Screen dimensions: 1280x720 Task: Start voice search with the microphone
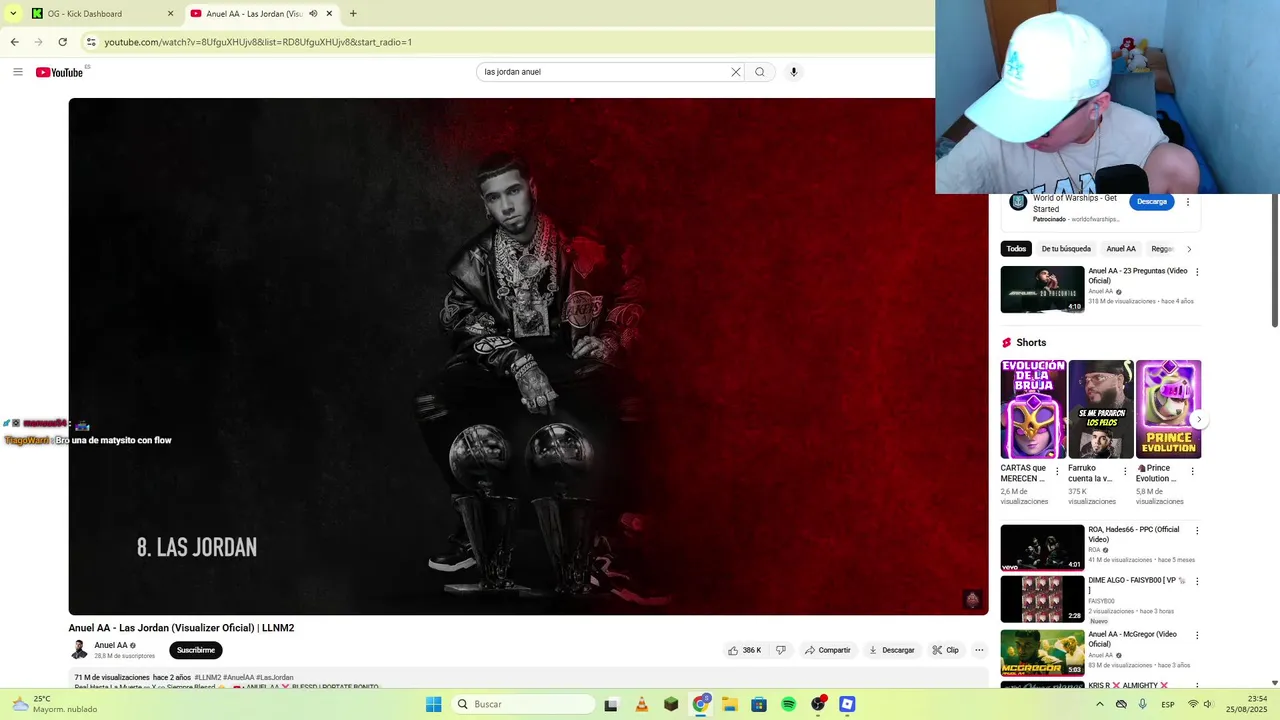[794, 72]
